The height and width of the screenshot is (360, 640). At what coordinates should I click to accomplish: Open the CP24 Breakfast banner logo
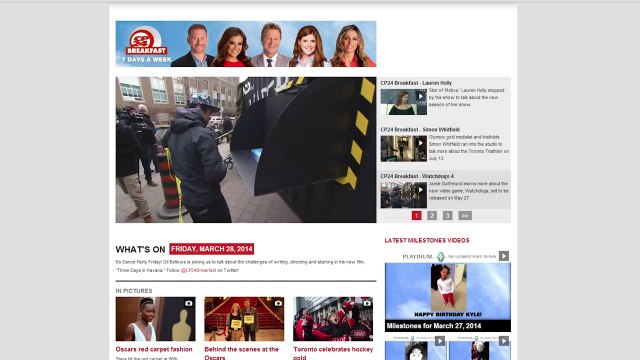(146, 43)
